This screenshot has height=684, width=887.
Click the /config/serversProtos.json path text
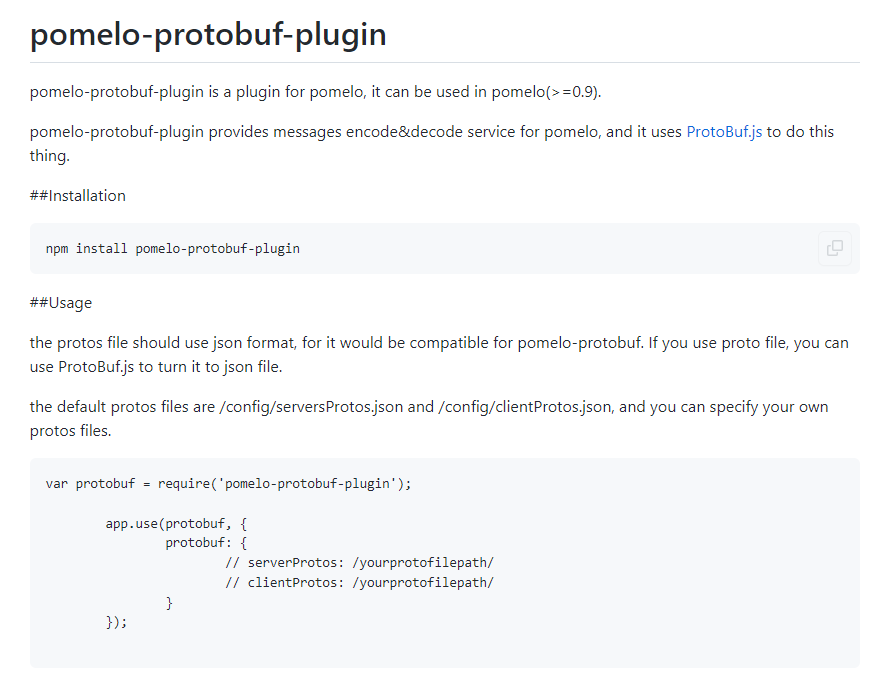(312, 407)
